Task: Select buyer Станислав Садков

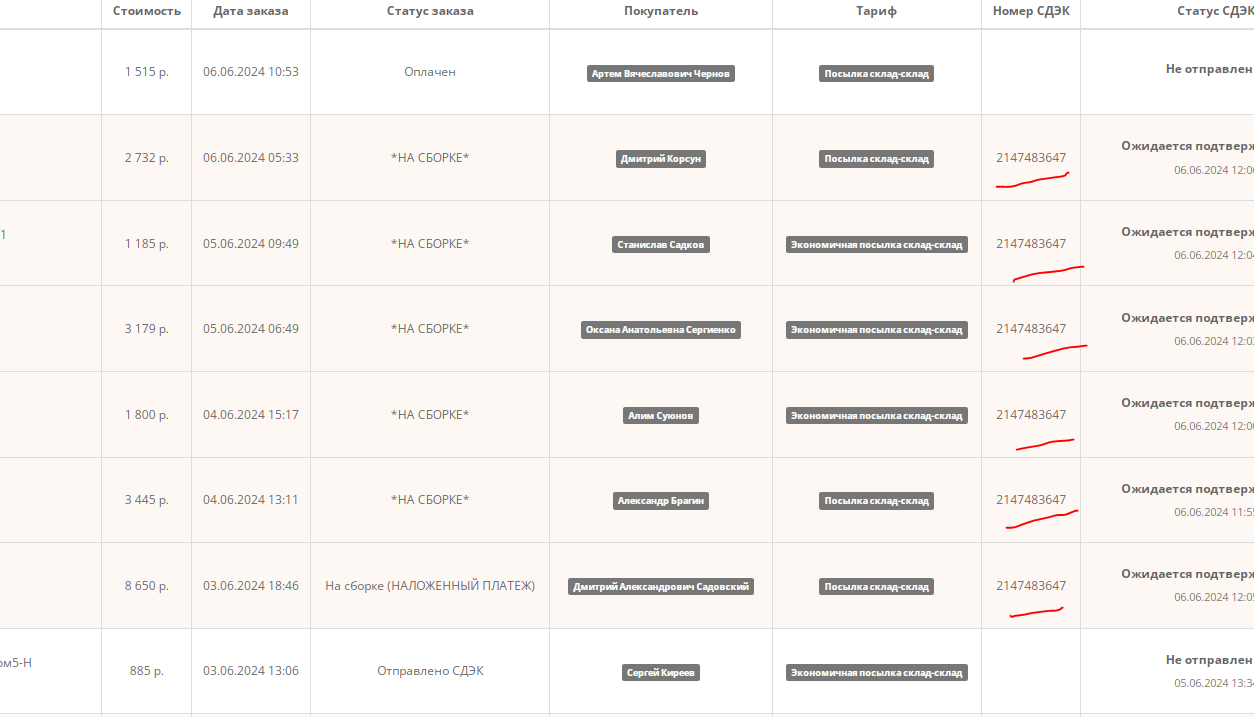Action: point(661,245)
